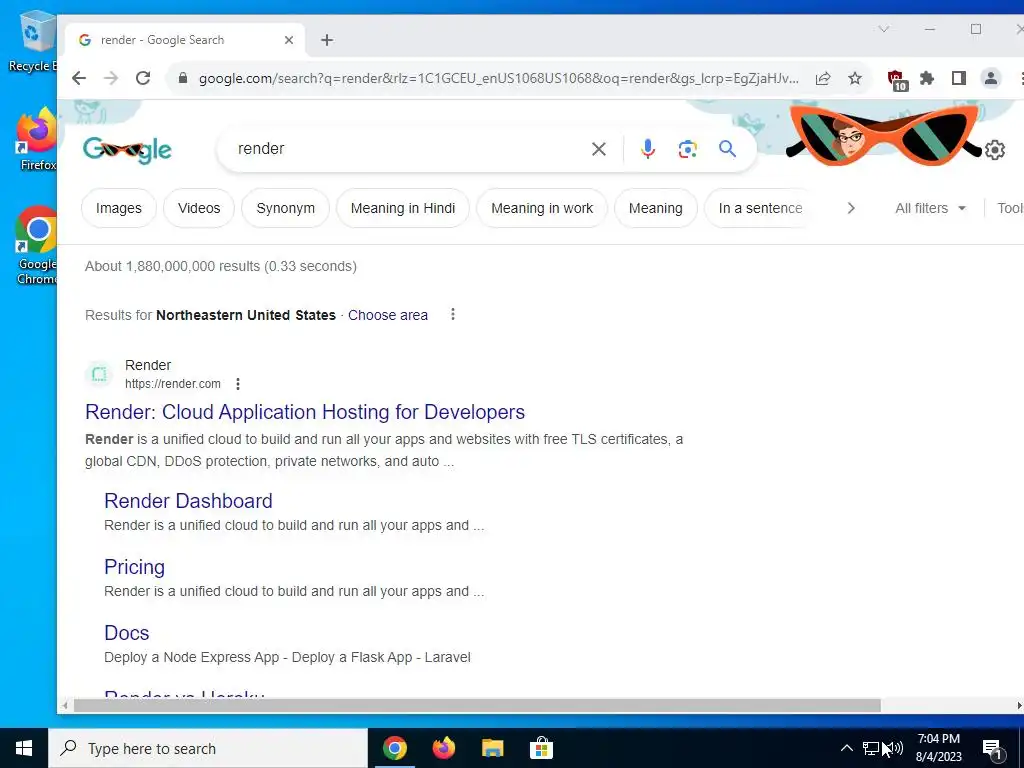Open options for Northeastern United States location
The height and width of the screenshot is (768, 1024).
[x=453, y=315]
